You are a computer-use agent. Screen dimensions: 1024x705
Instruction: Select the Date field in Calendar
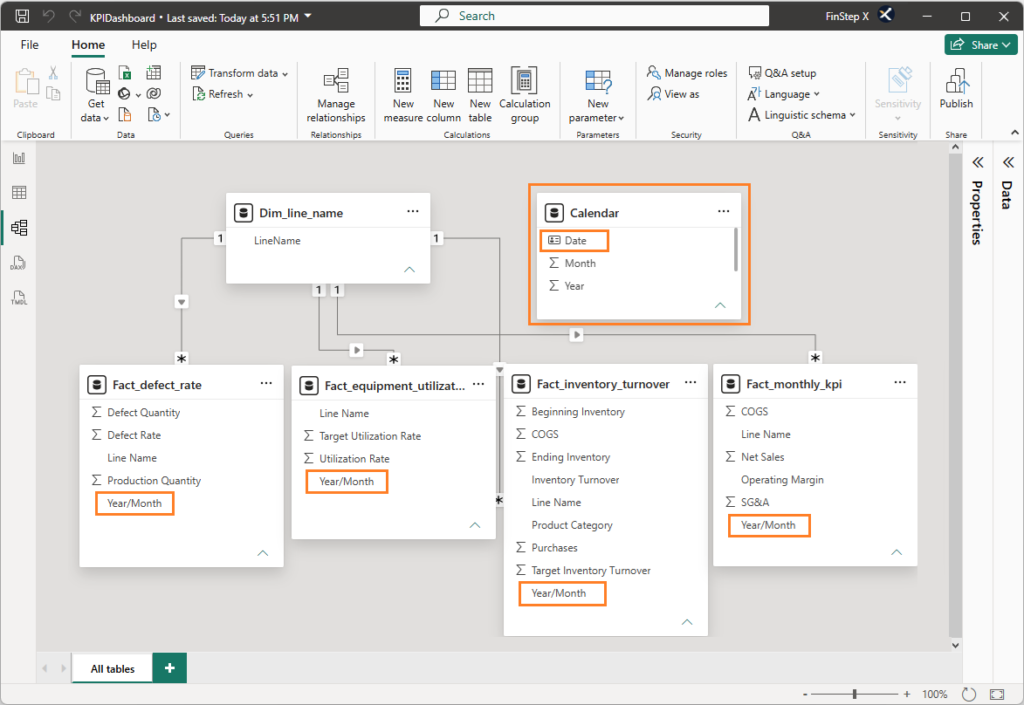point(575,240)
